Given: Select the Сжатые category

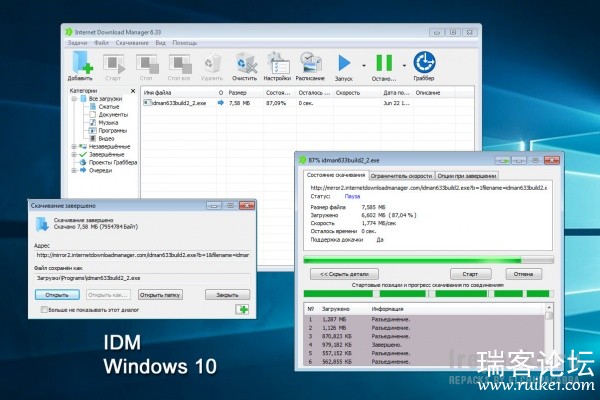Looking at the screenshot, I should (x=109, y=107).
